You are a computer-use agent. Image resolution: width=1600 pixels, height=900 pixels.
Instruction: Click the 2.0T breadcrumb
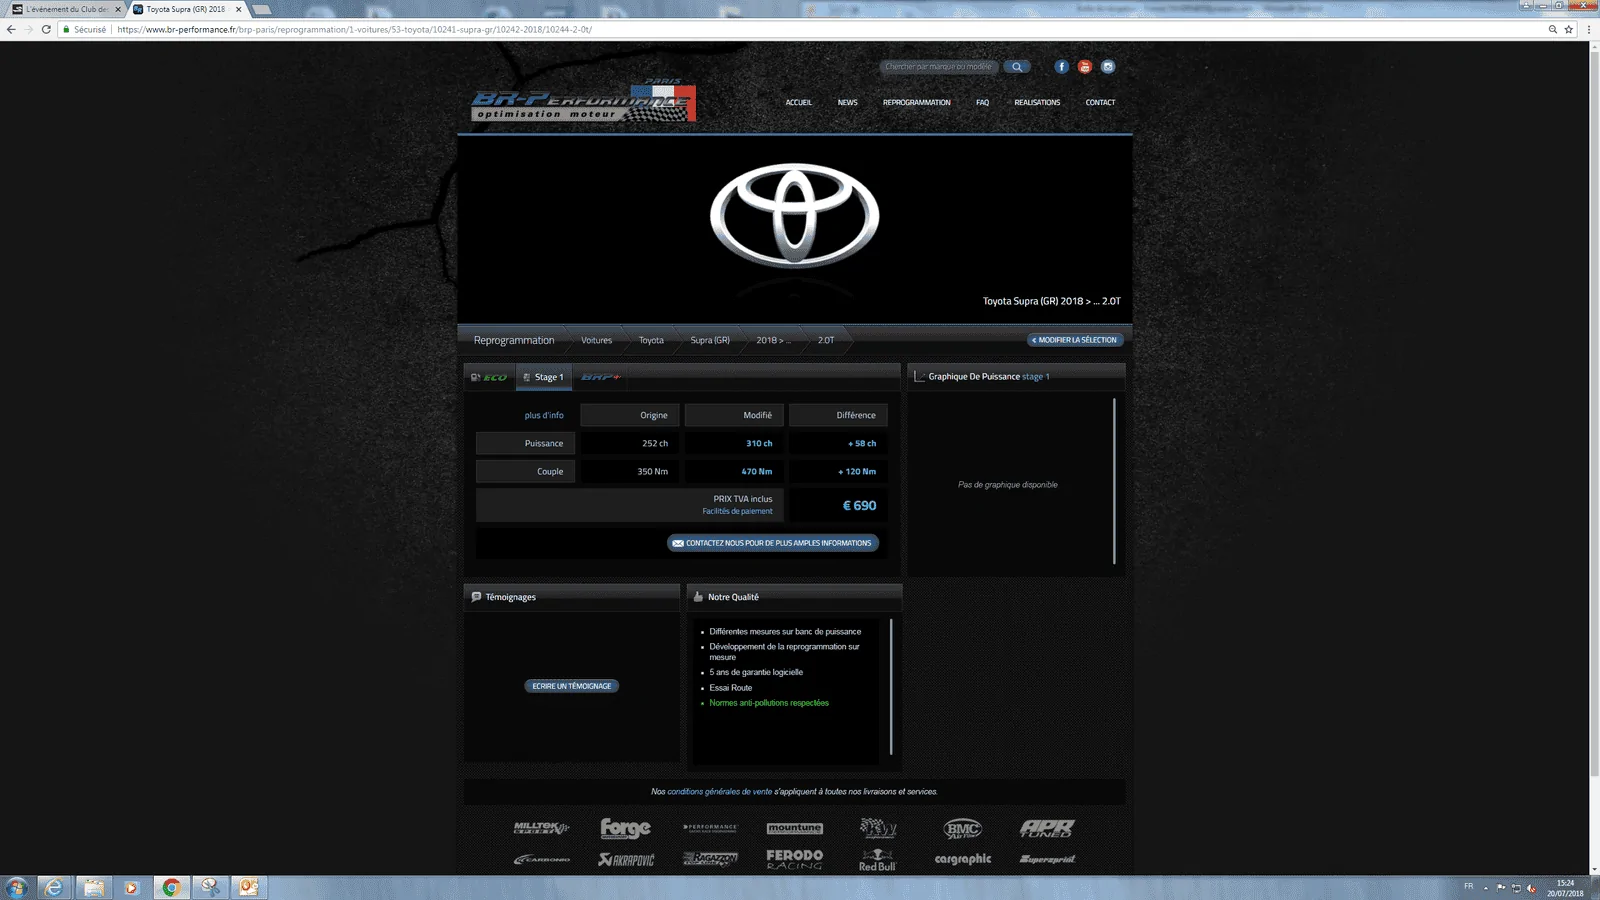826,340
